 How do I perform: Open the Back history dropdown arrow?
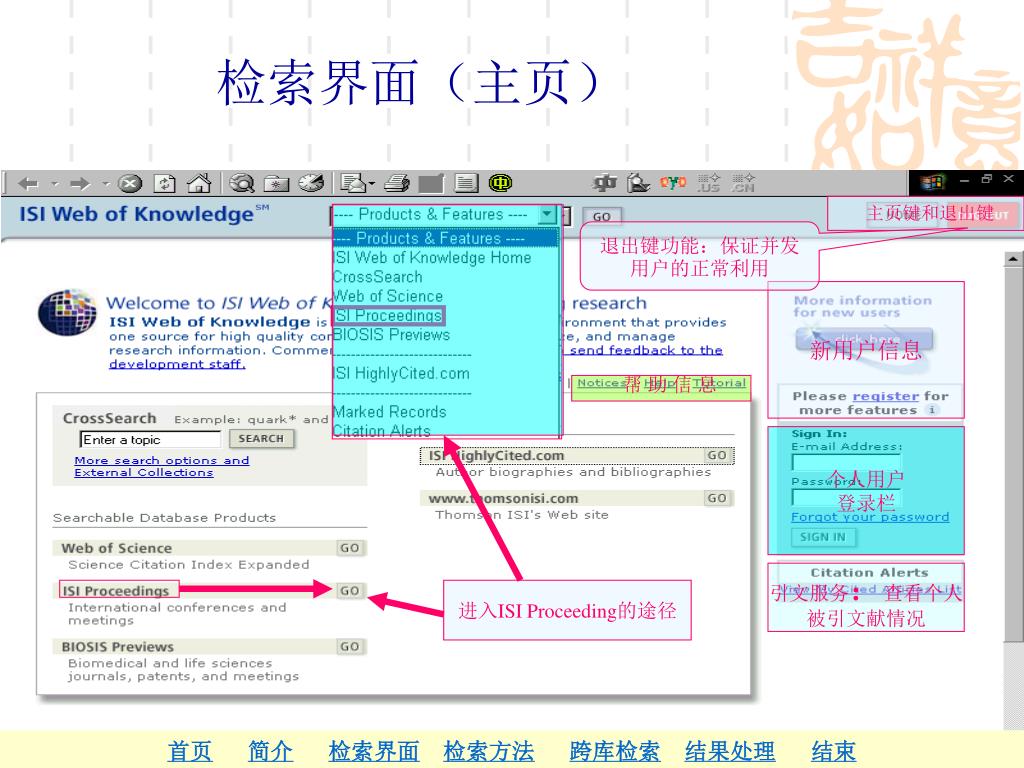55,184
